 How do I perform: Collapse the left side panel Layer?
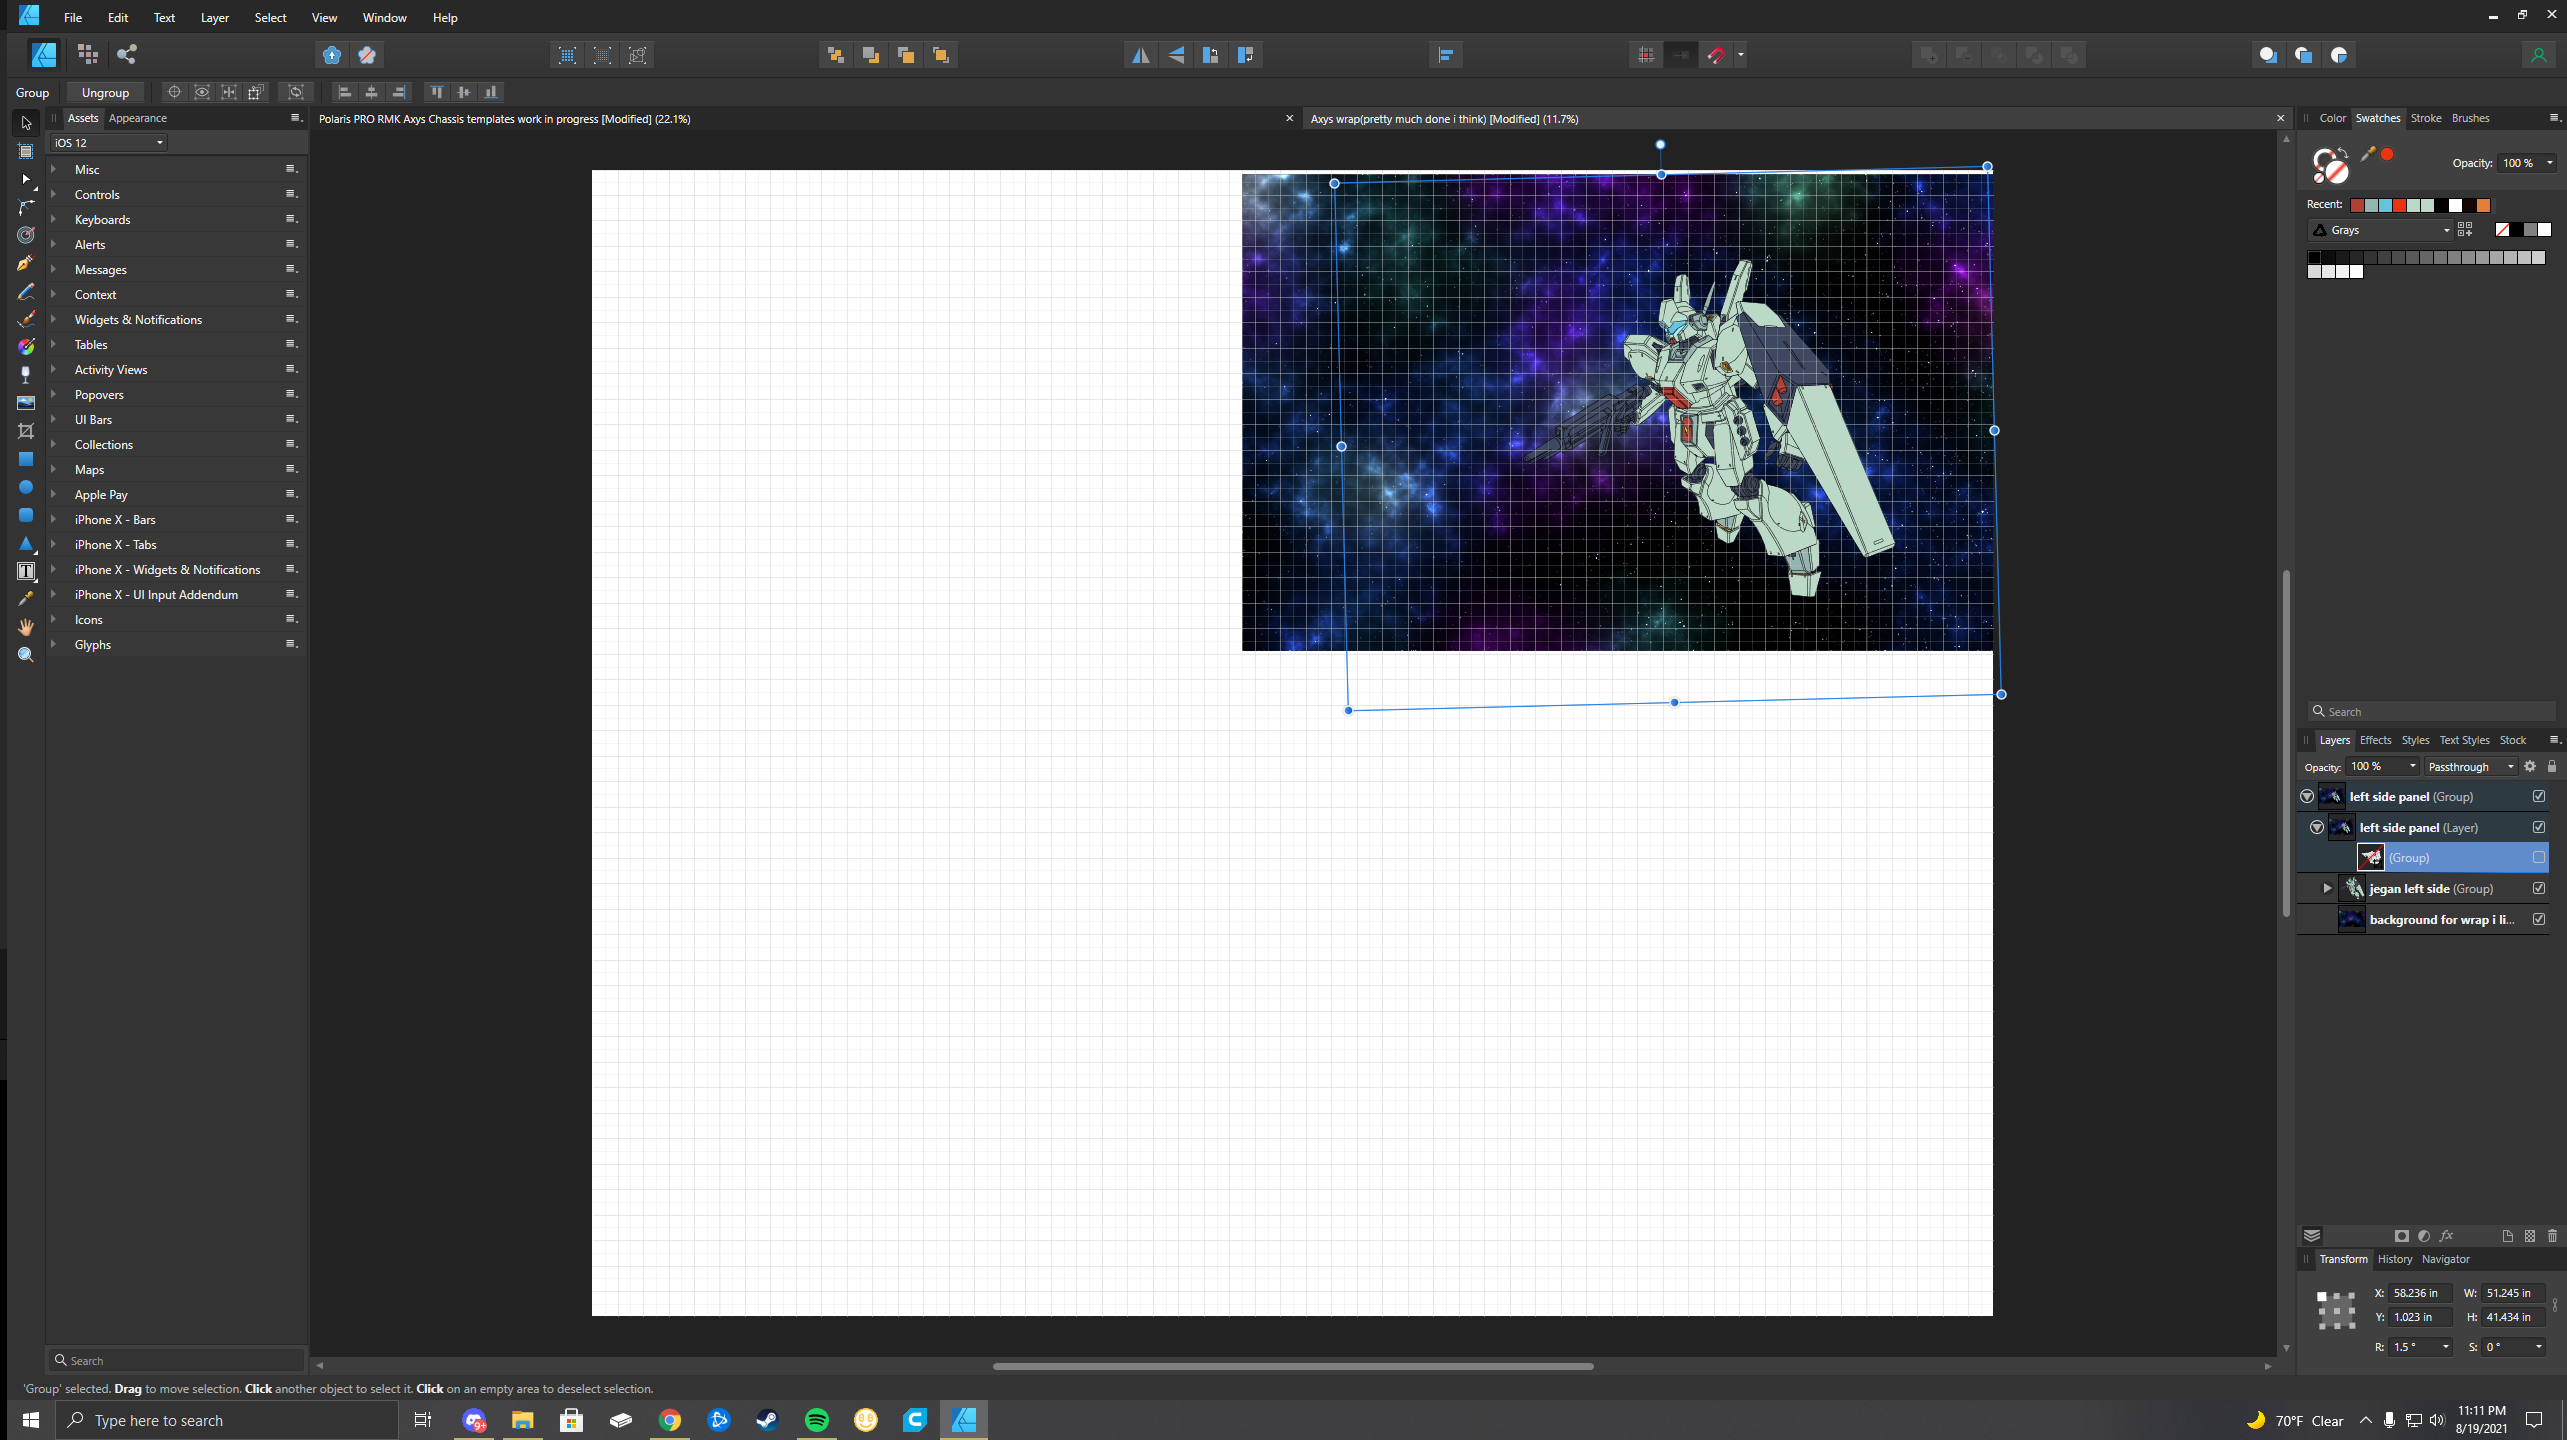click(x=2317, y=827)
